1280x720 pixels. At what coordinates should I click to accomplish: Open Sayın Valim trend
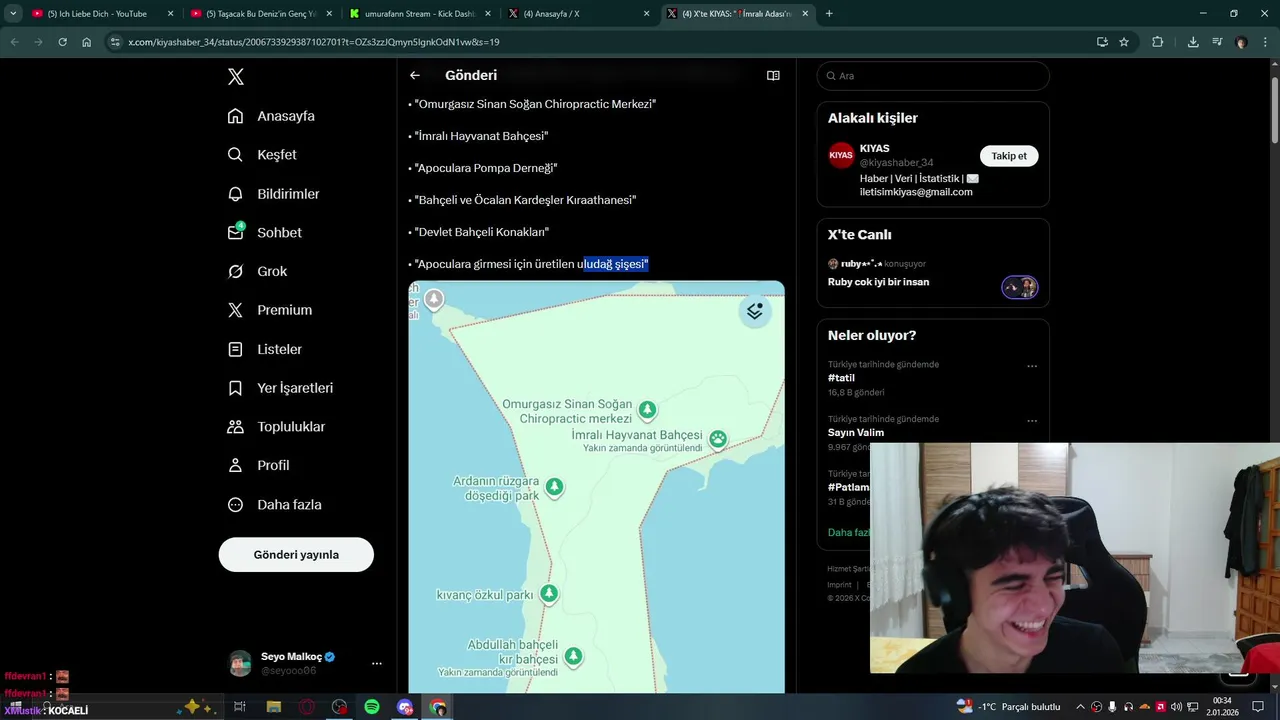pyautogui.click(x=856, y=433)
